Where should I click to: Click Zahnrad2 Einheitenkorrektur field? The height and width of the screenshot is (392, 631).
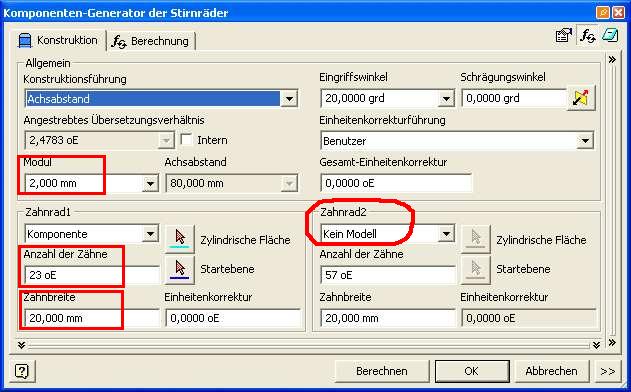tap(529, 318)
